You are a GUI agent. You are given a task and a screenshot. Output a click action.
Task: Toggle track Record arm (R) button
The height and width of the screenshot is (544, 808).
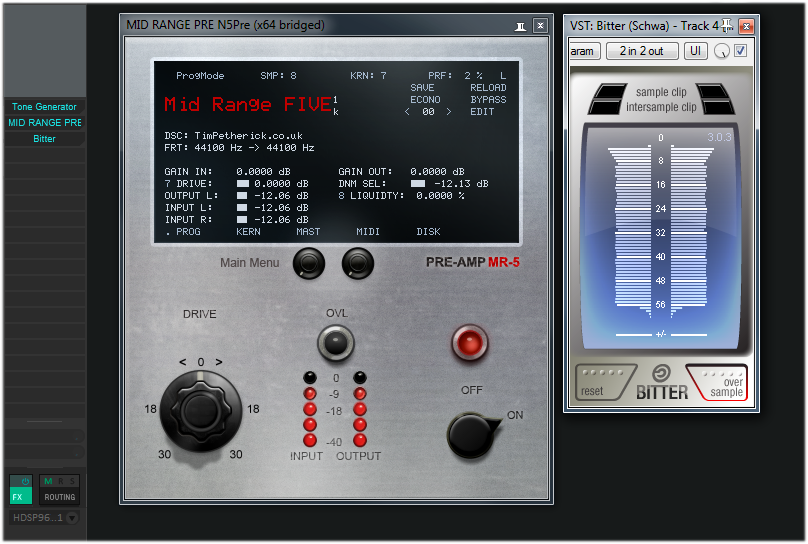60,481
